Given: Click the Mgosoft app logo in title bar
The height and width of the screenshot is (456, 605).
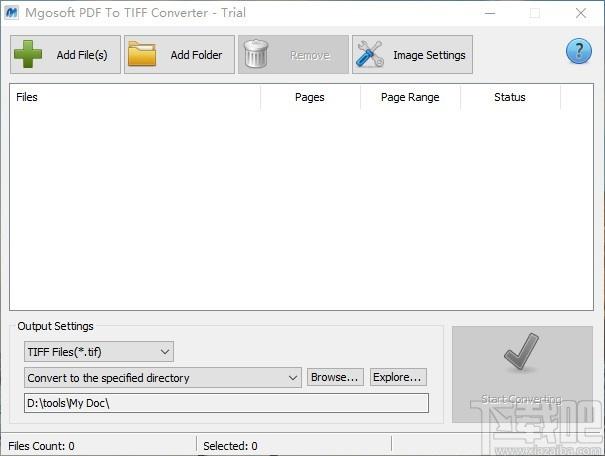Looking at the screenshot, I should [x=12, y=13].
